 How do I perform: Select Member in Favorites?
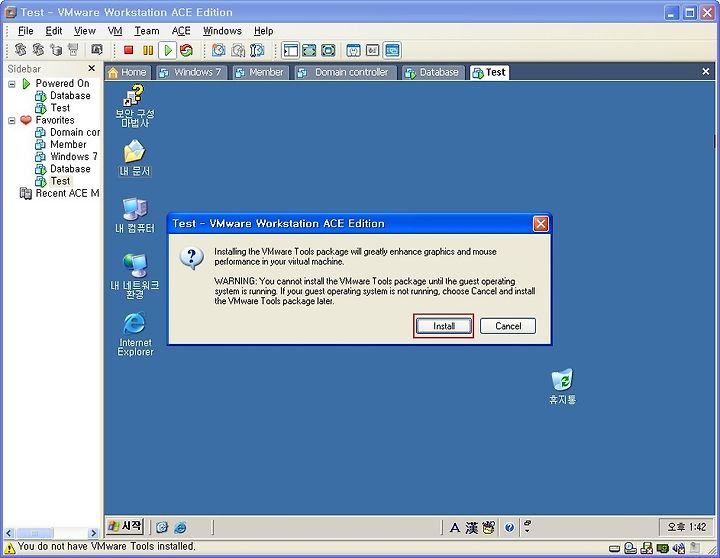point(61,144)
